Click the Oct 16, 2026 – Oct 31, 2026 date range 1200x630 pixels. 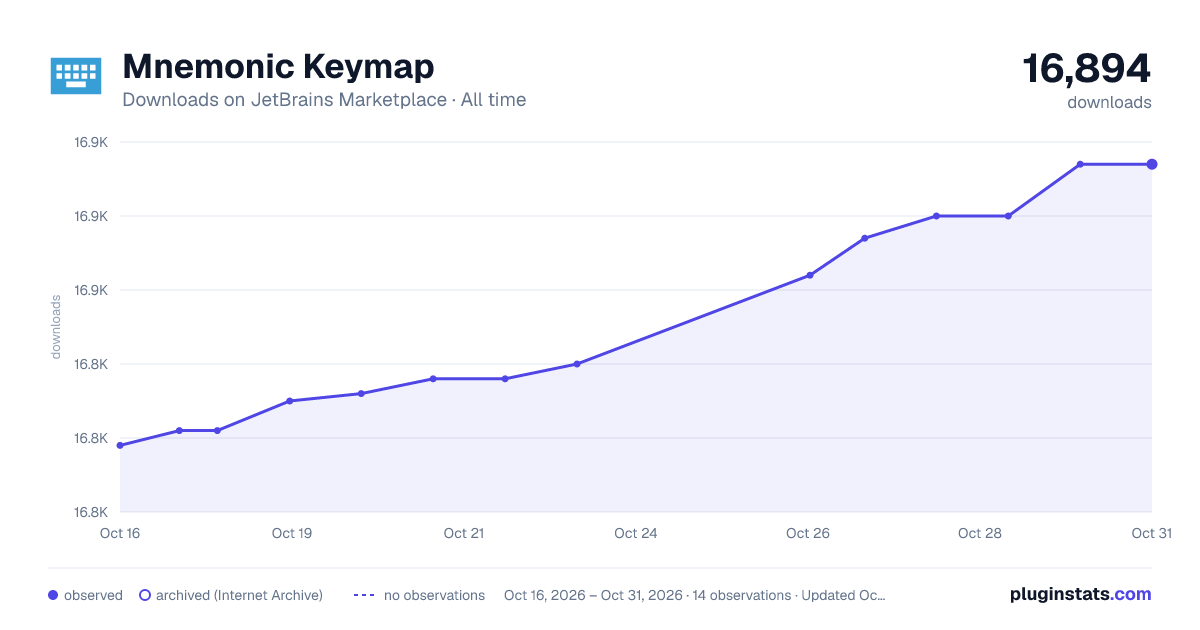click(593, 595)
